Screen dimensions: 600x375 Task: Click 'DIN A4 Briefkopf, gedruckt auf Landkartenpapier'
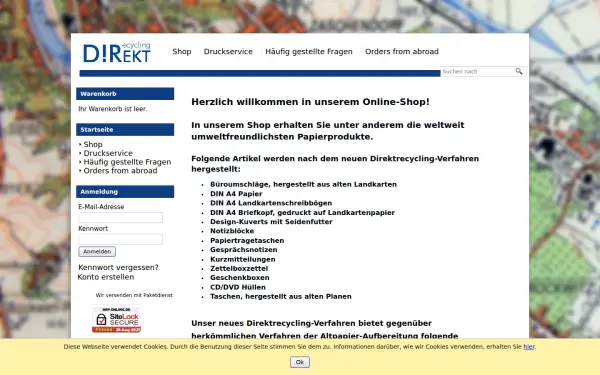[x=302, y=212]
